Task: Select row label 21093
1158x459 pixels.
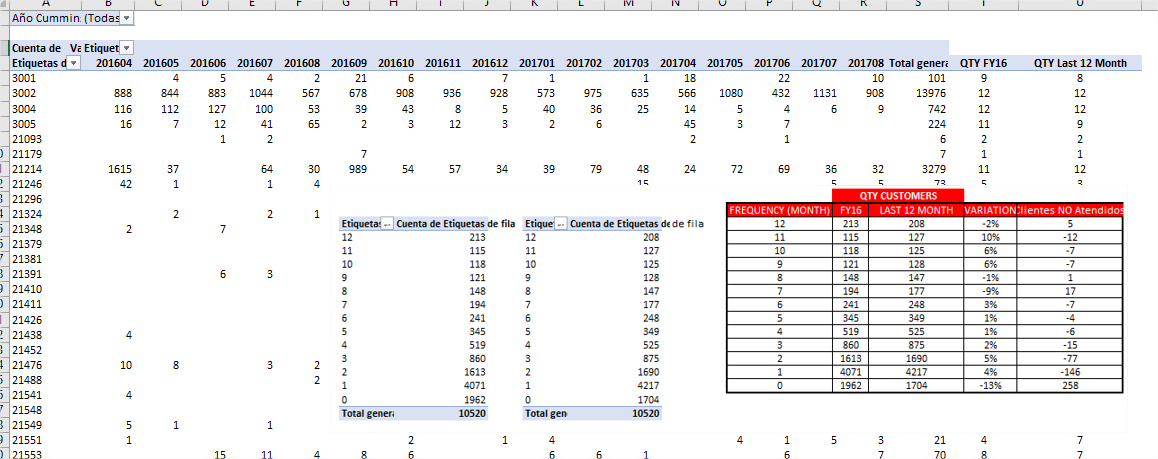Action: point(27,139)
